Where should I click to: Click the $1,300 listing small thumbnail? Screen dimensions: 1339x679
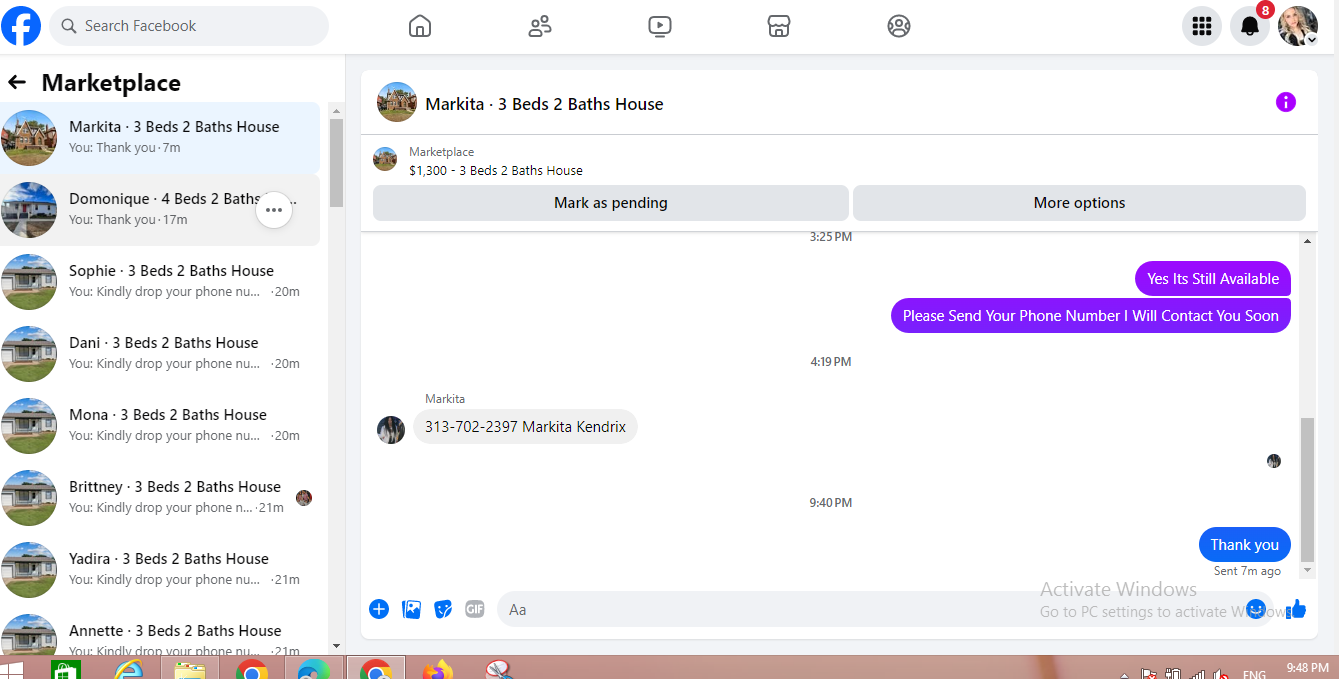coord(385,159)
